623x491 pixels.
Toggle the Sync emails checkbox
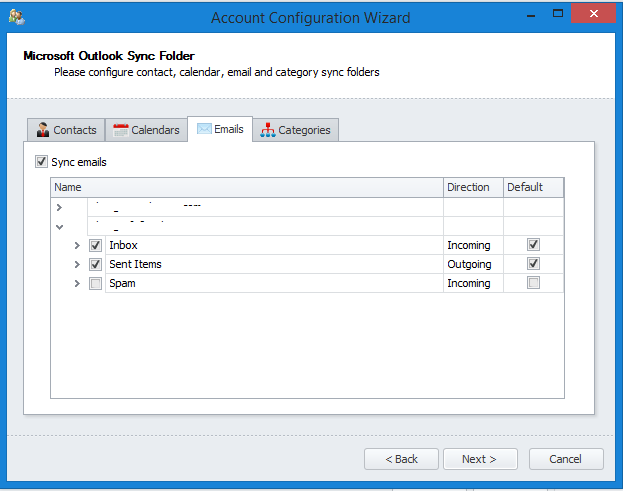point(41,162)
